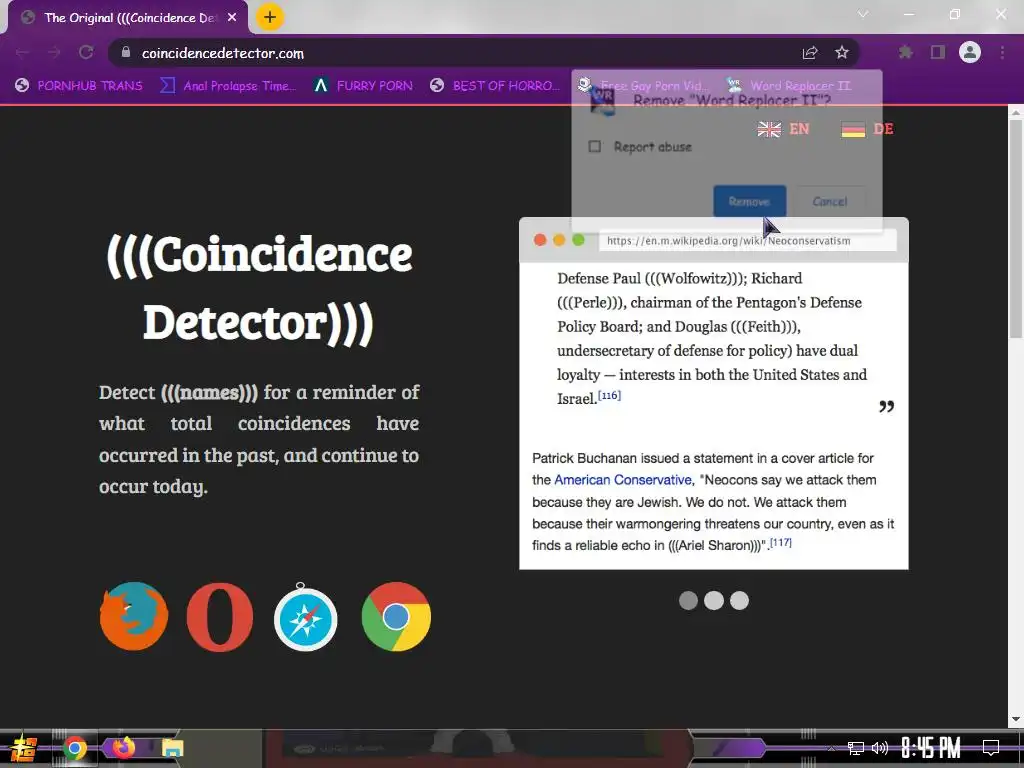Click the page scrollbar down arrow

point(1016,720)
